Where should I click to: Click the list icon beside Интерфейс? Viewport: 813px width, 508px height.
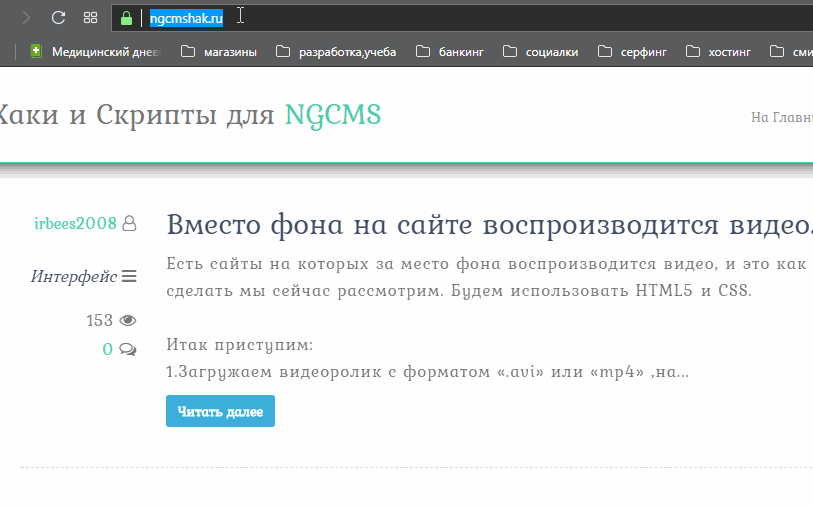tap(129, 276)
